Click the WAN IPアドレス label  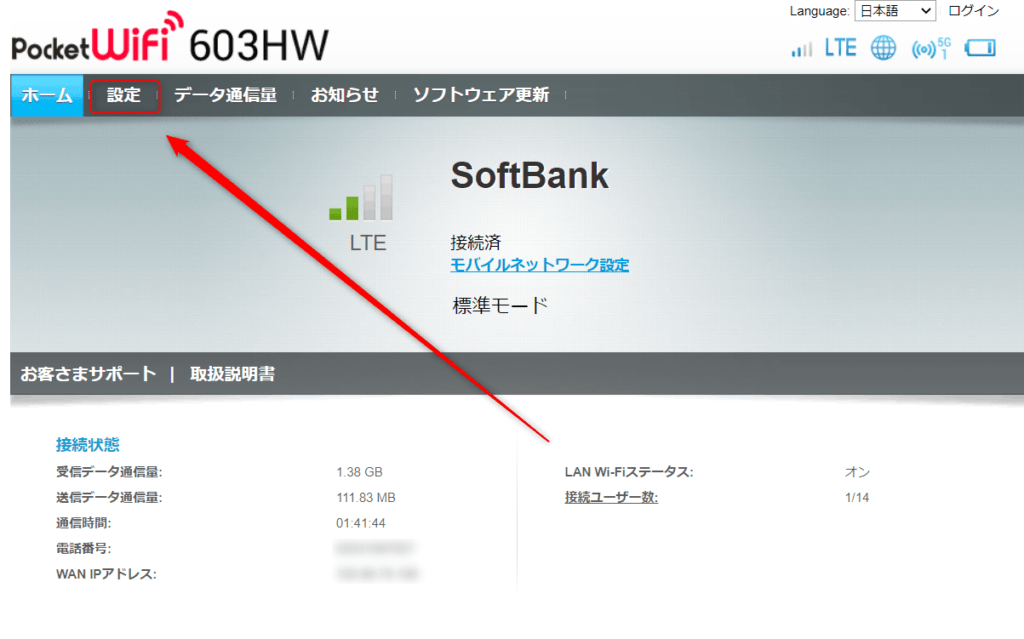106,574
